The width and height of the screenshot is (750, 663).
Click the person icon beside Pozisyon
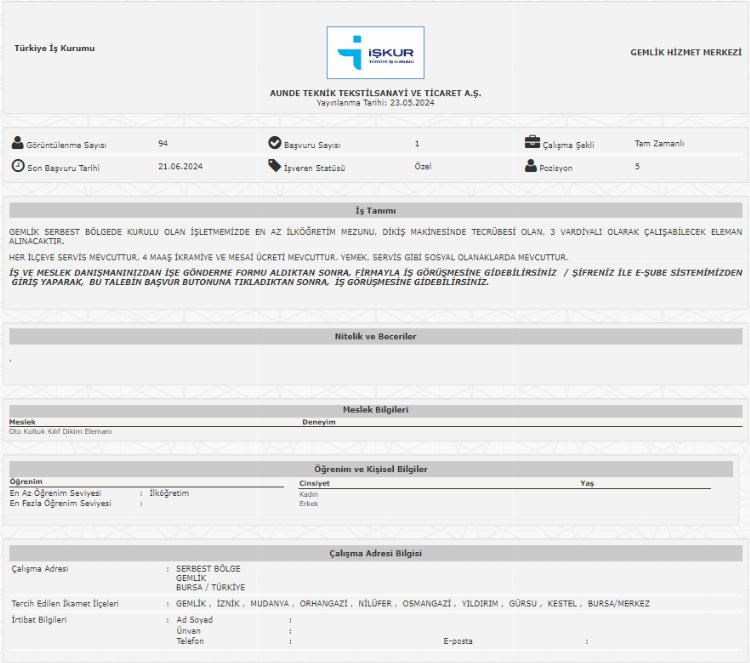tap(531, 166)
